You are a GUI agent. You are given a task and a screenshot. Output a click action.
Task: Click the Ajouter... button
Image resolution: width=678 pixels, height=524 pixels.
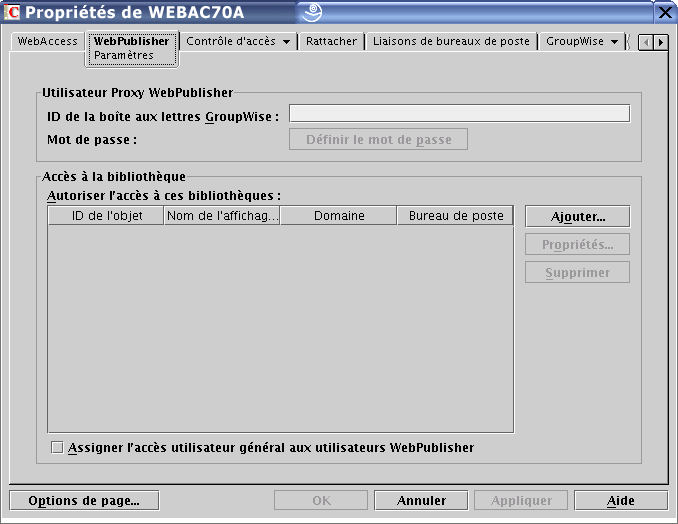pos(578,217)
